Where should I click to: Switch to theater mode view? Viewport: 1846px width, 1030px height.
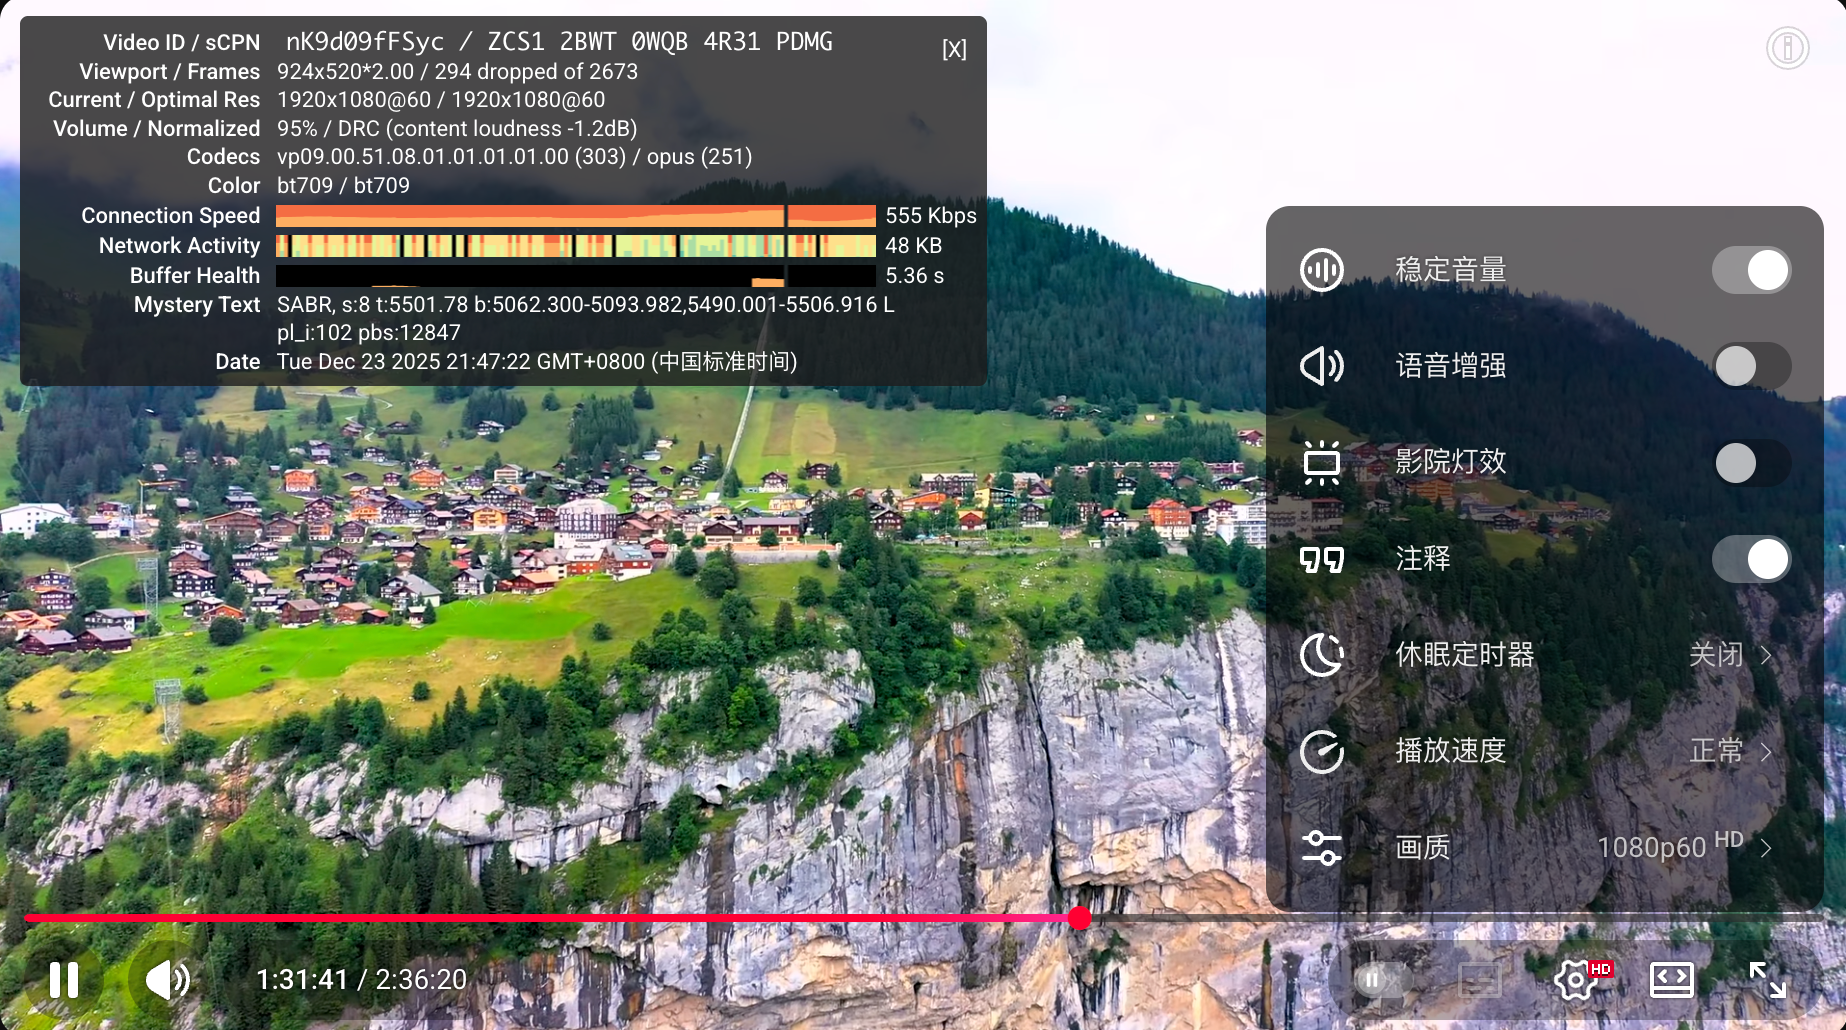tap(1671, 980)
